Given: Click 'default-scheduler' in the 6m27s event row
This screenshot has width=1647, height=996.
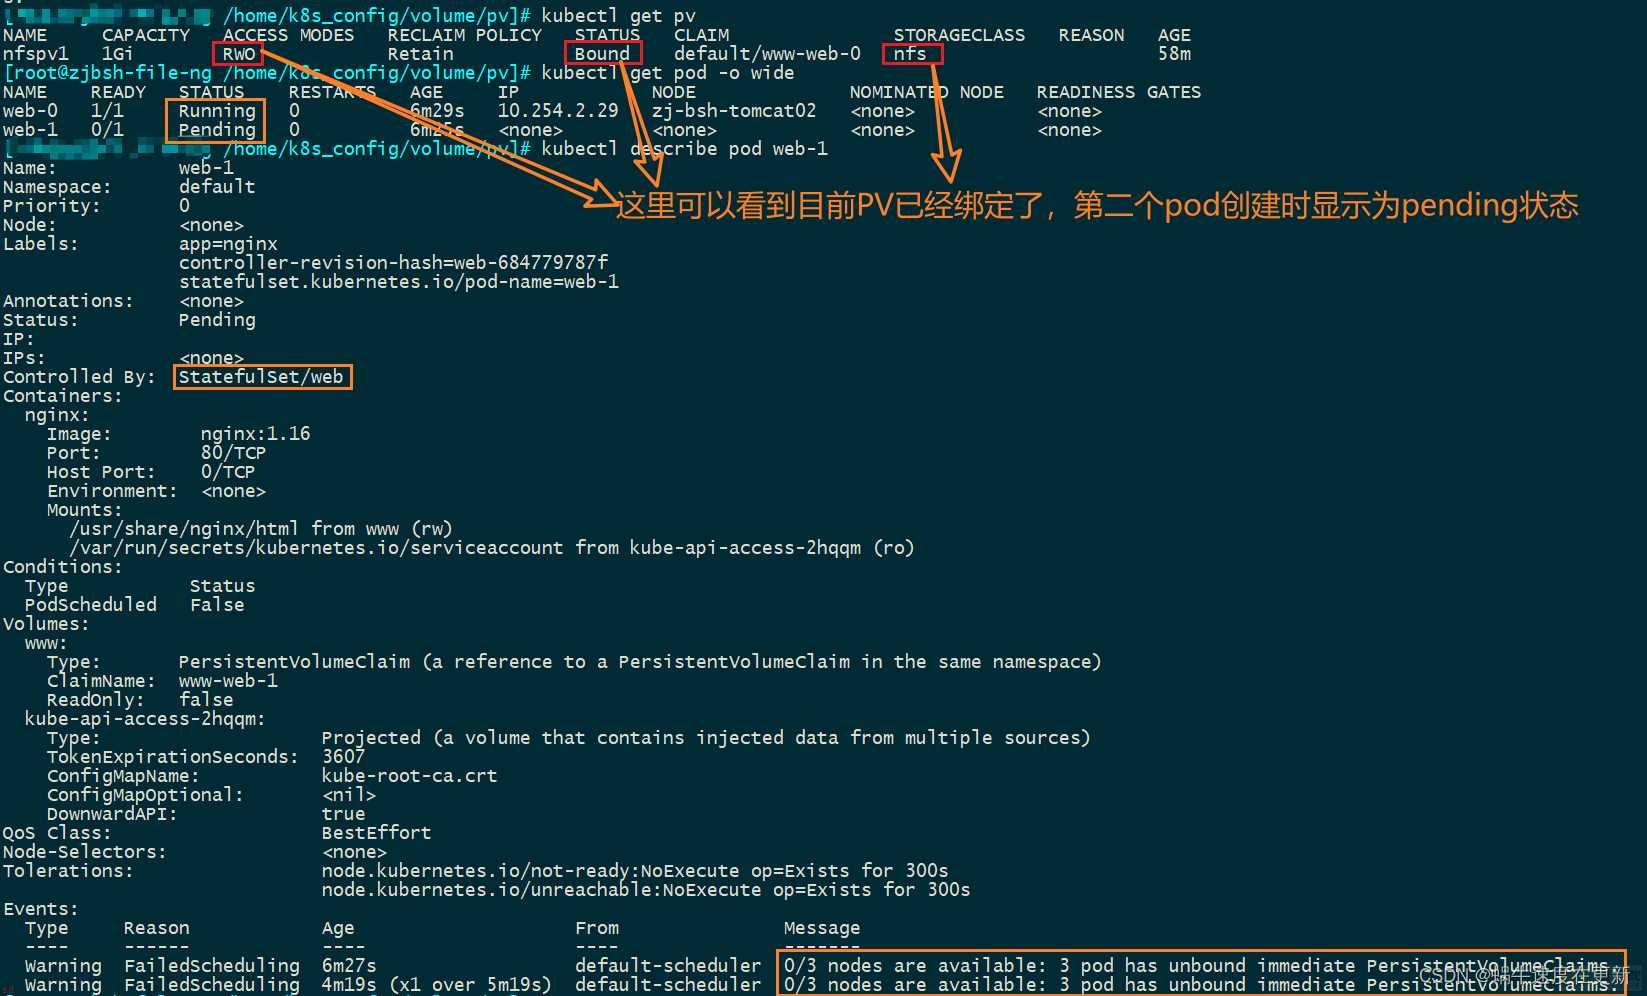Looking at the screenshot, I should click(668, 966).
